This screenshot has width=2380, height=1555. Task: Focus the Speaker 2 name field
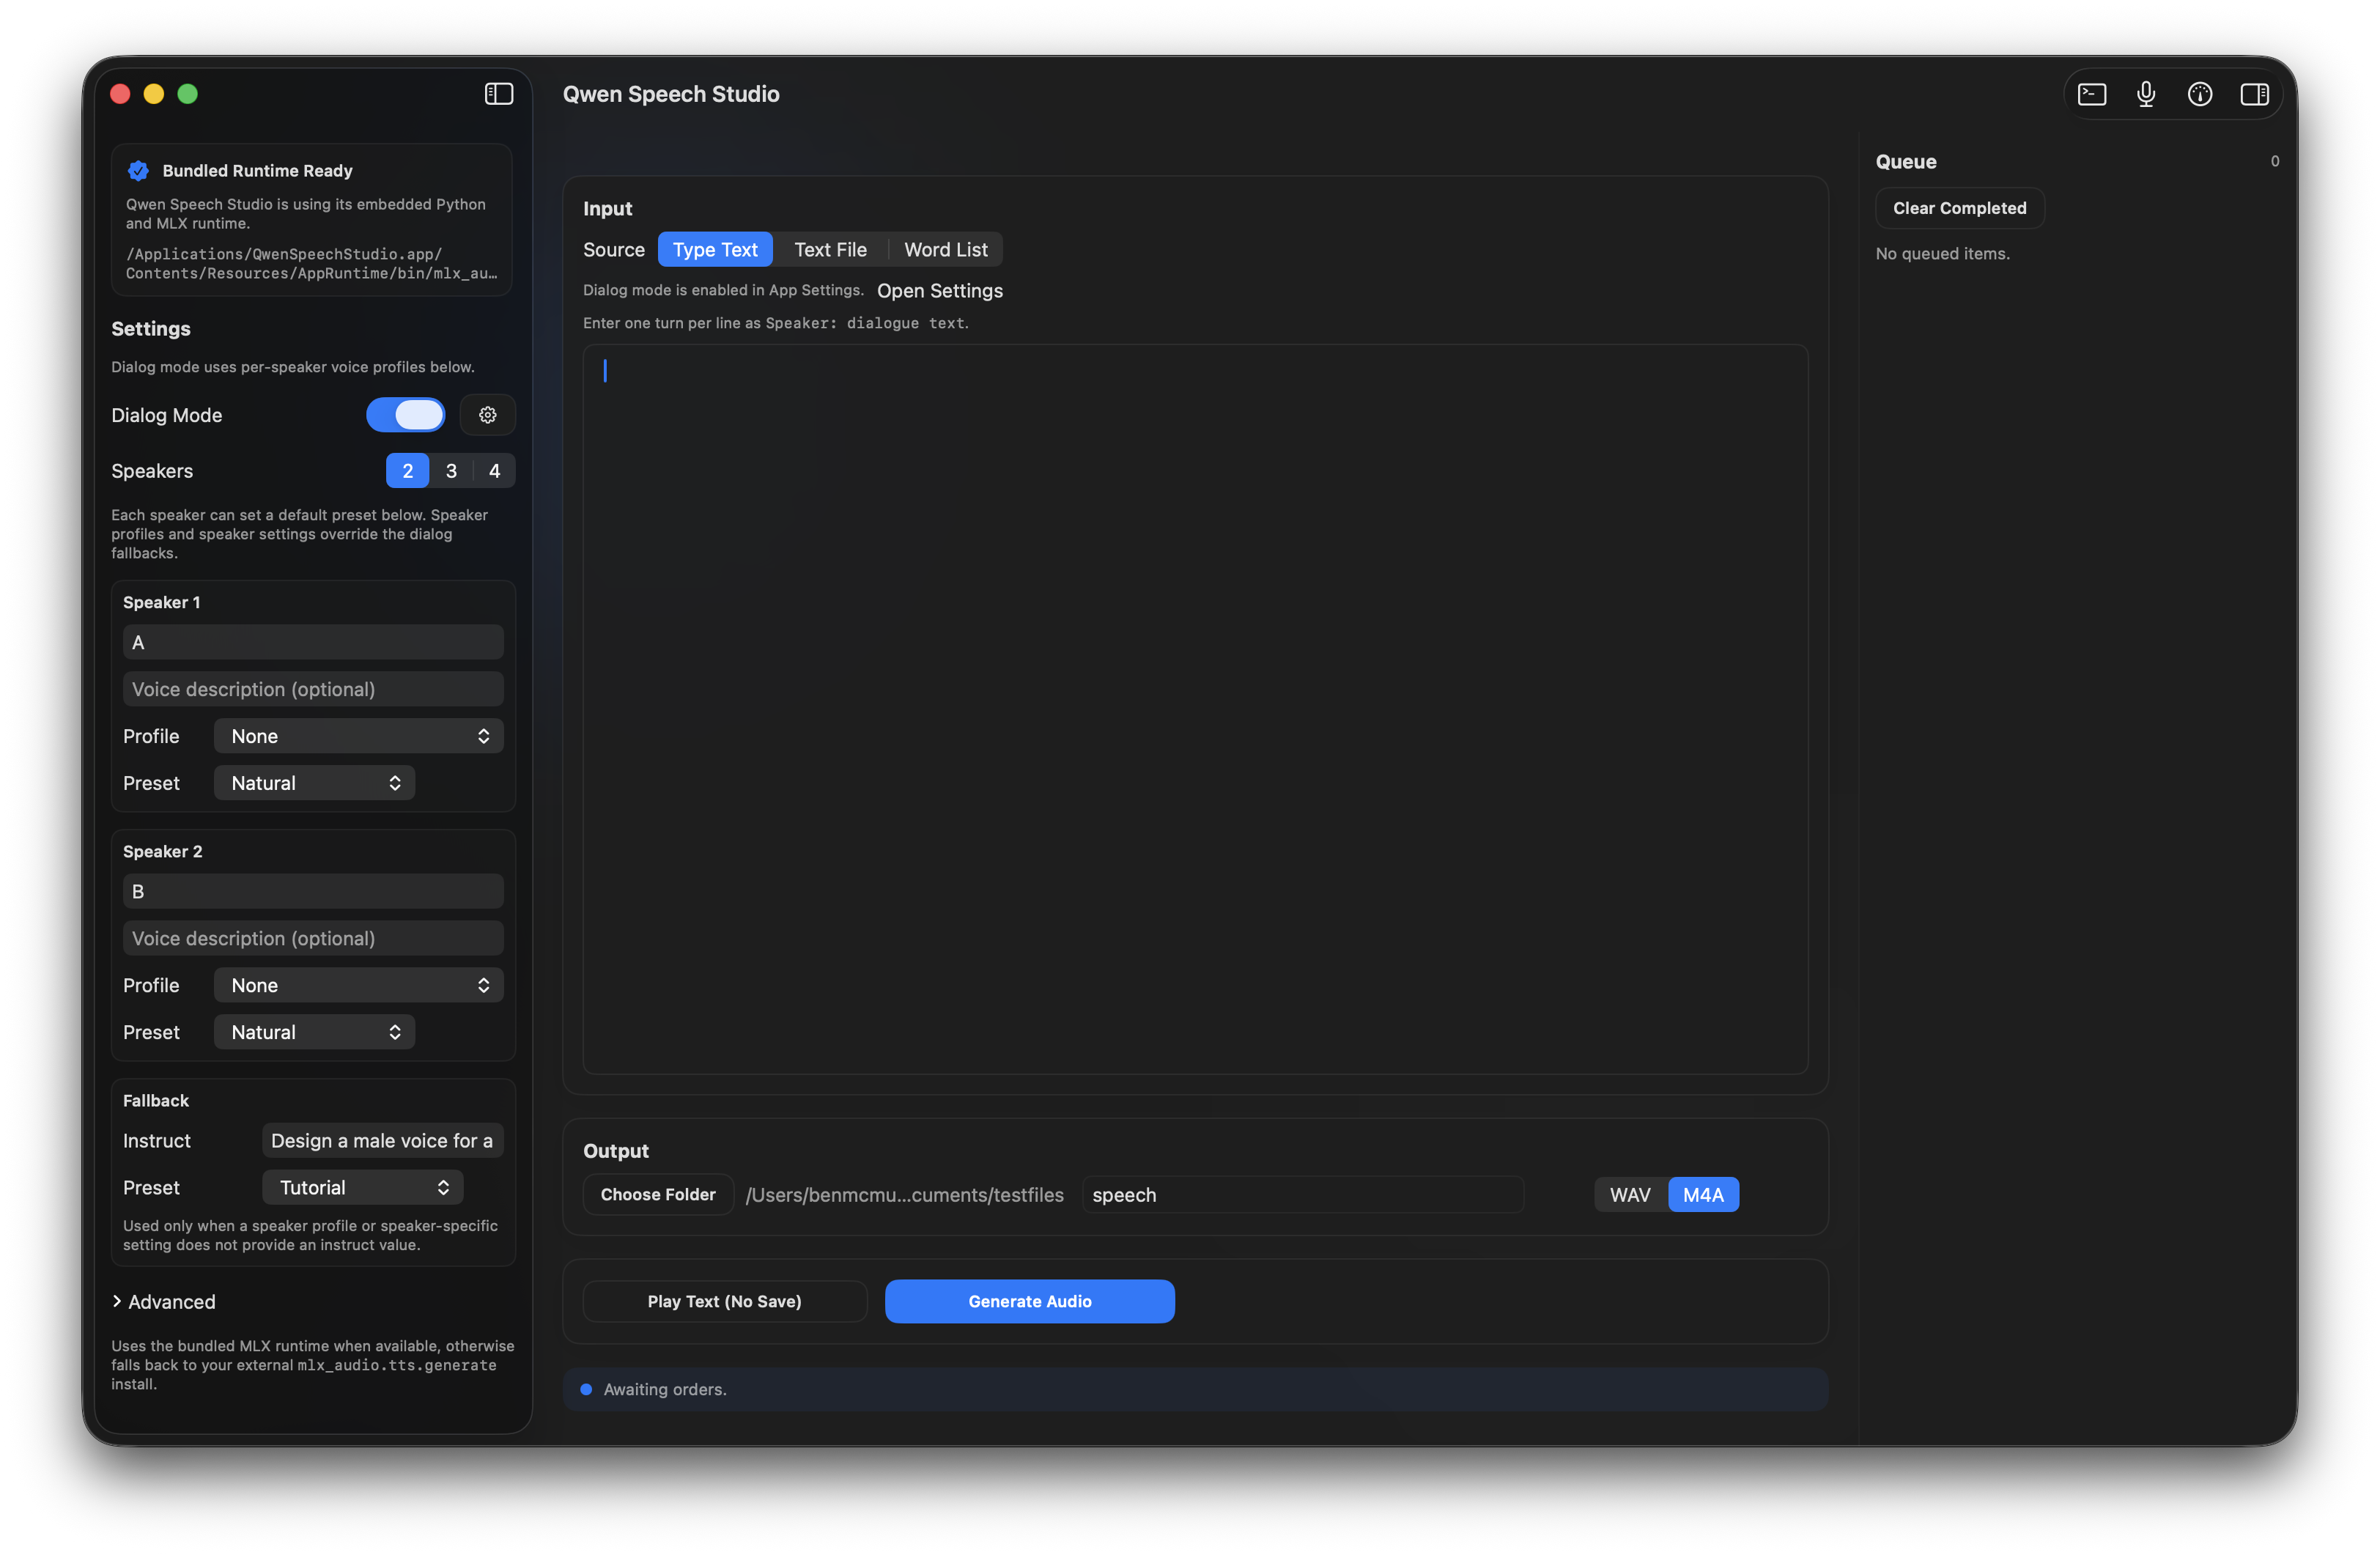coord(313,891)
